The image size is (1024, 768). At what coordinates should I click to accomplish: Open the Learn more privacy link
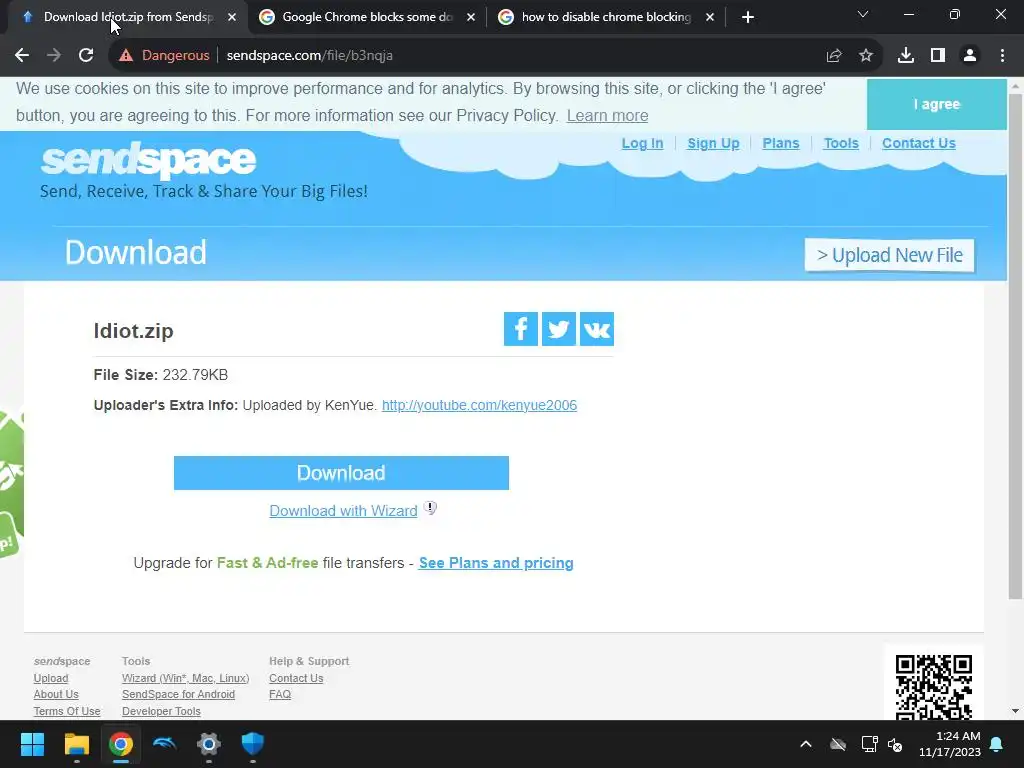pyautogui.click(x=607, y=116)
